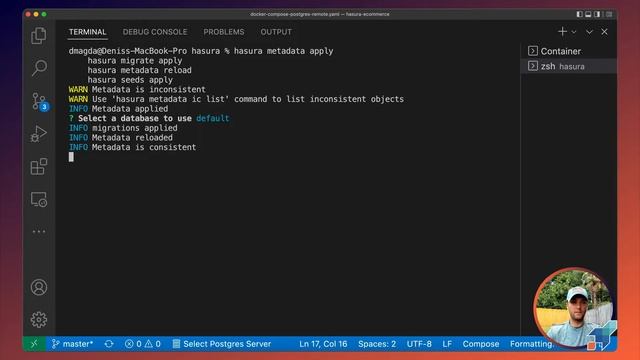The image size is (640, 360).
Task: Select the Container terminal
Action: [569, 51]
